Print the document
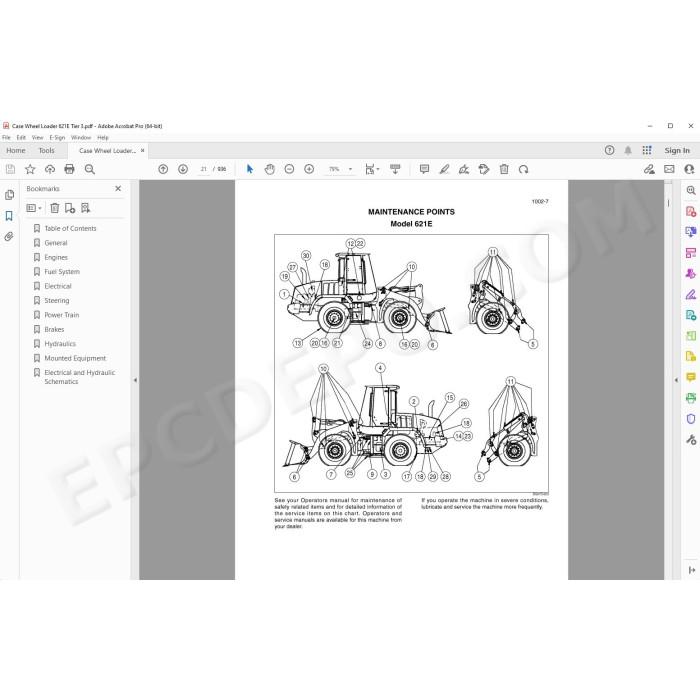 69,169
